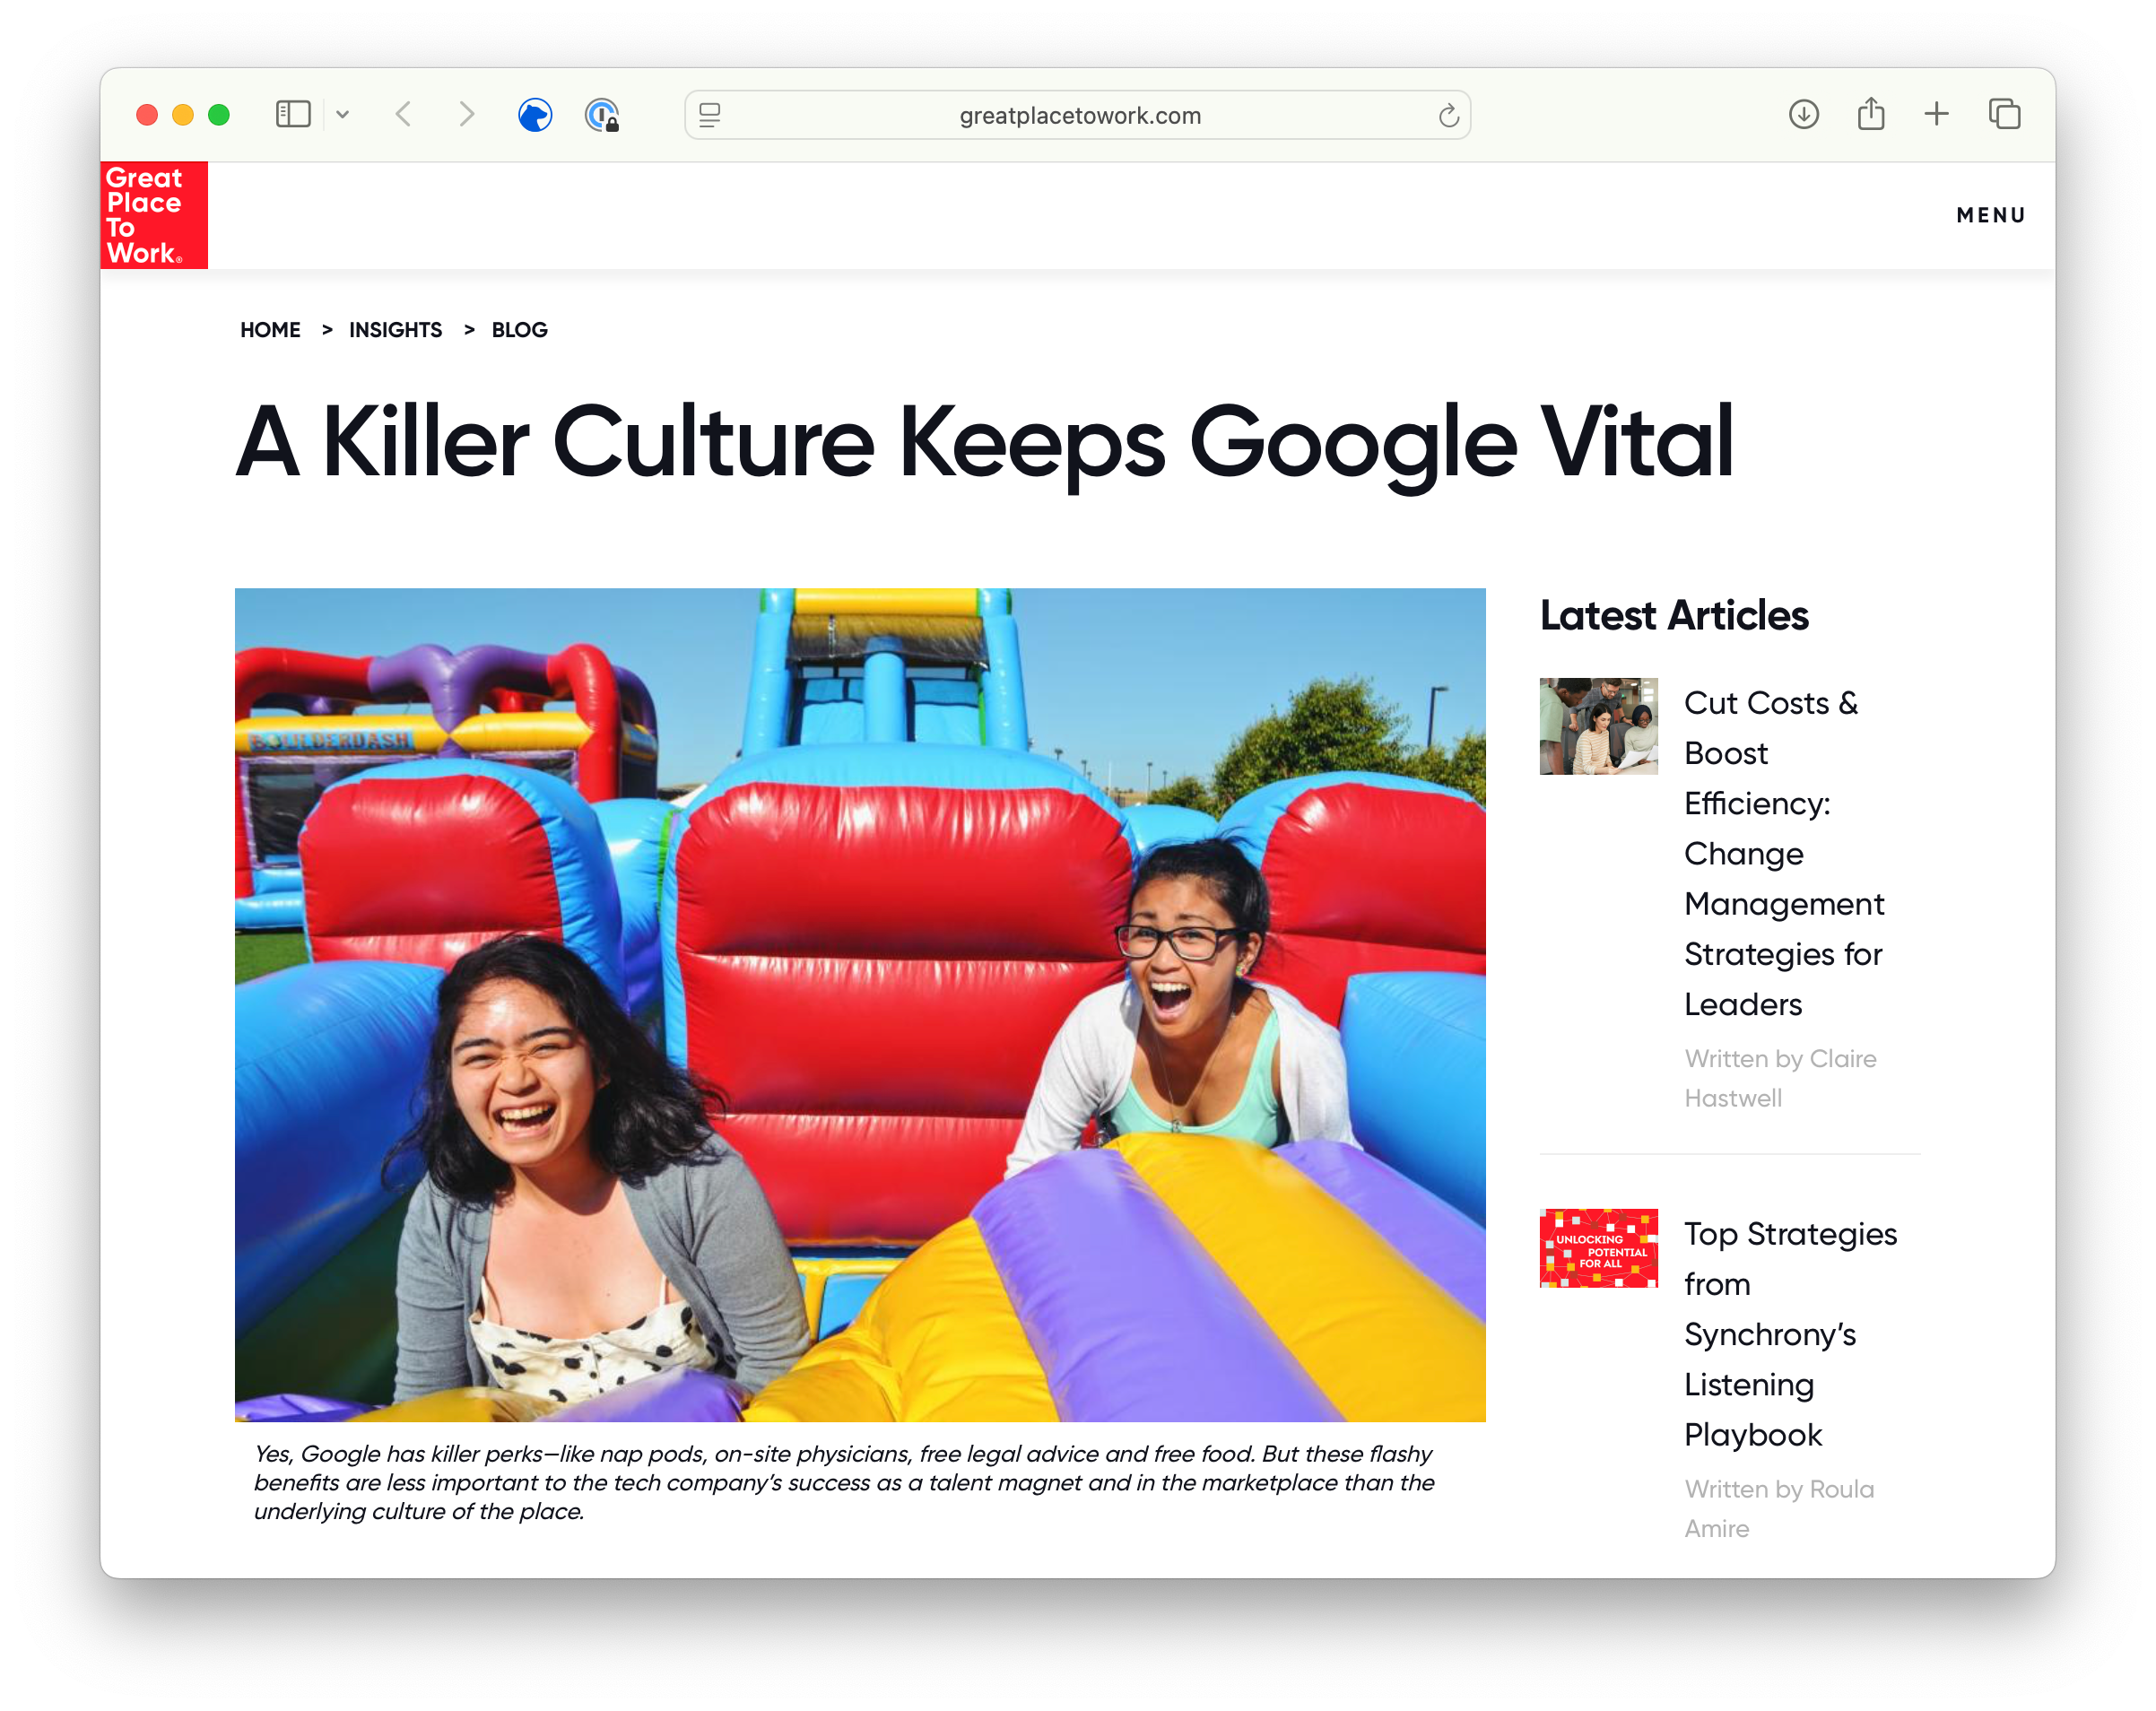Open a new tab
Image resolution: width=2156 pixels, height=1711 pixels.
click(1936, 114)
